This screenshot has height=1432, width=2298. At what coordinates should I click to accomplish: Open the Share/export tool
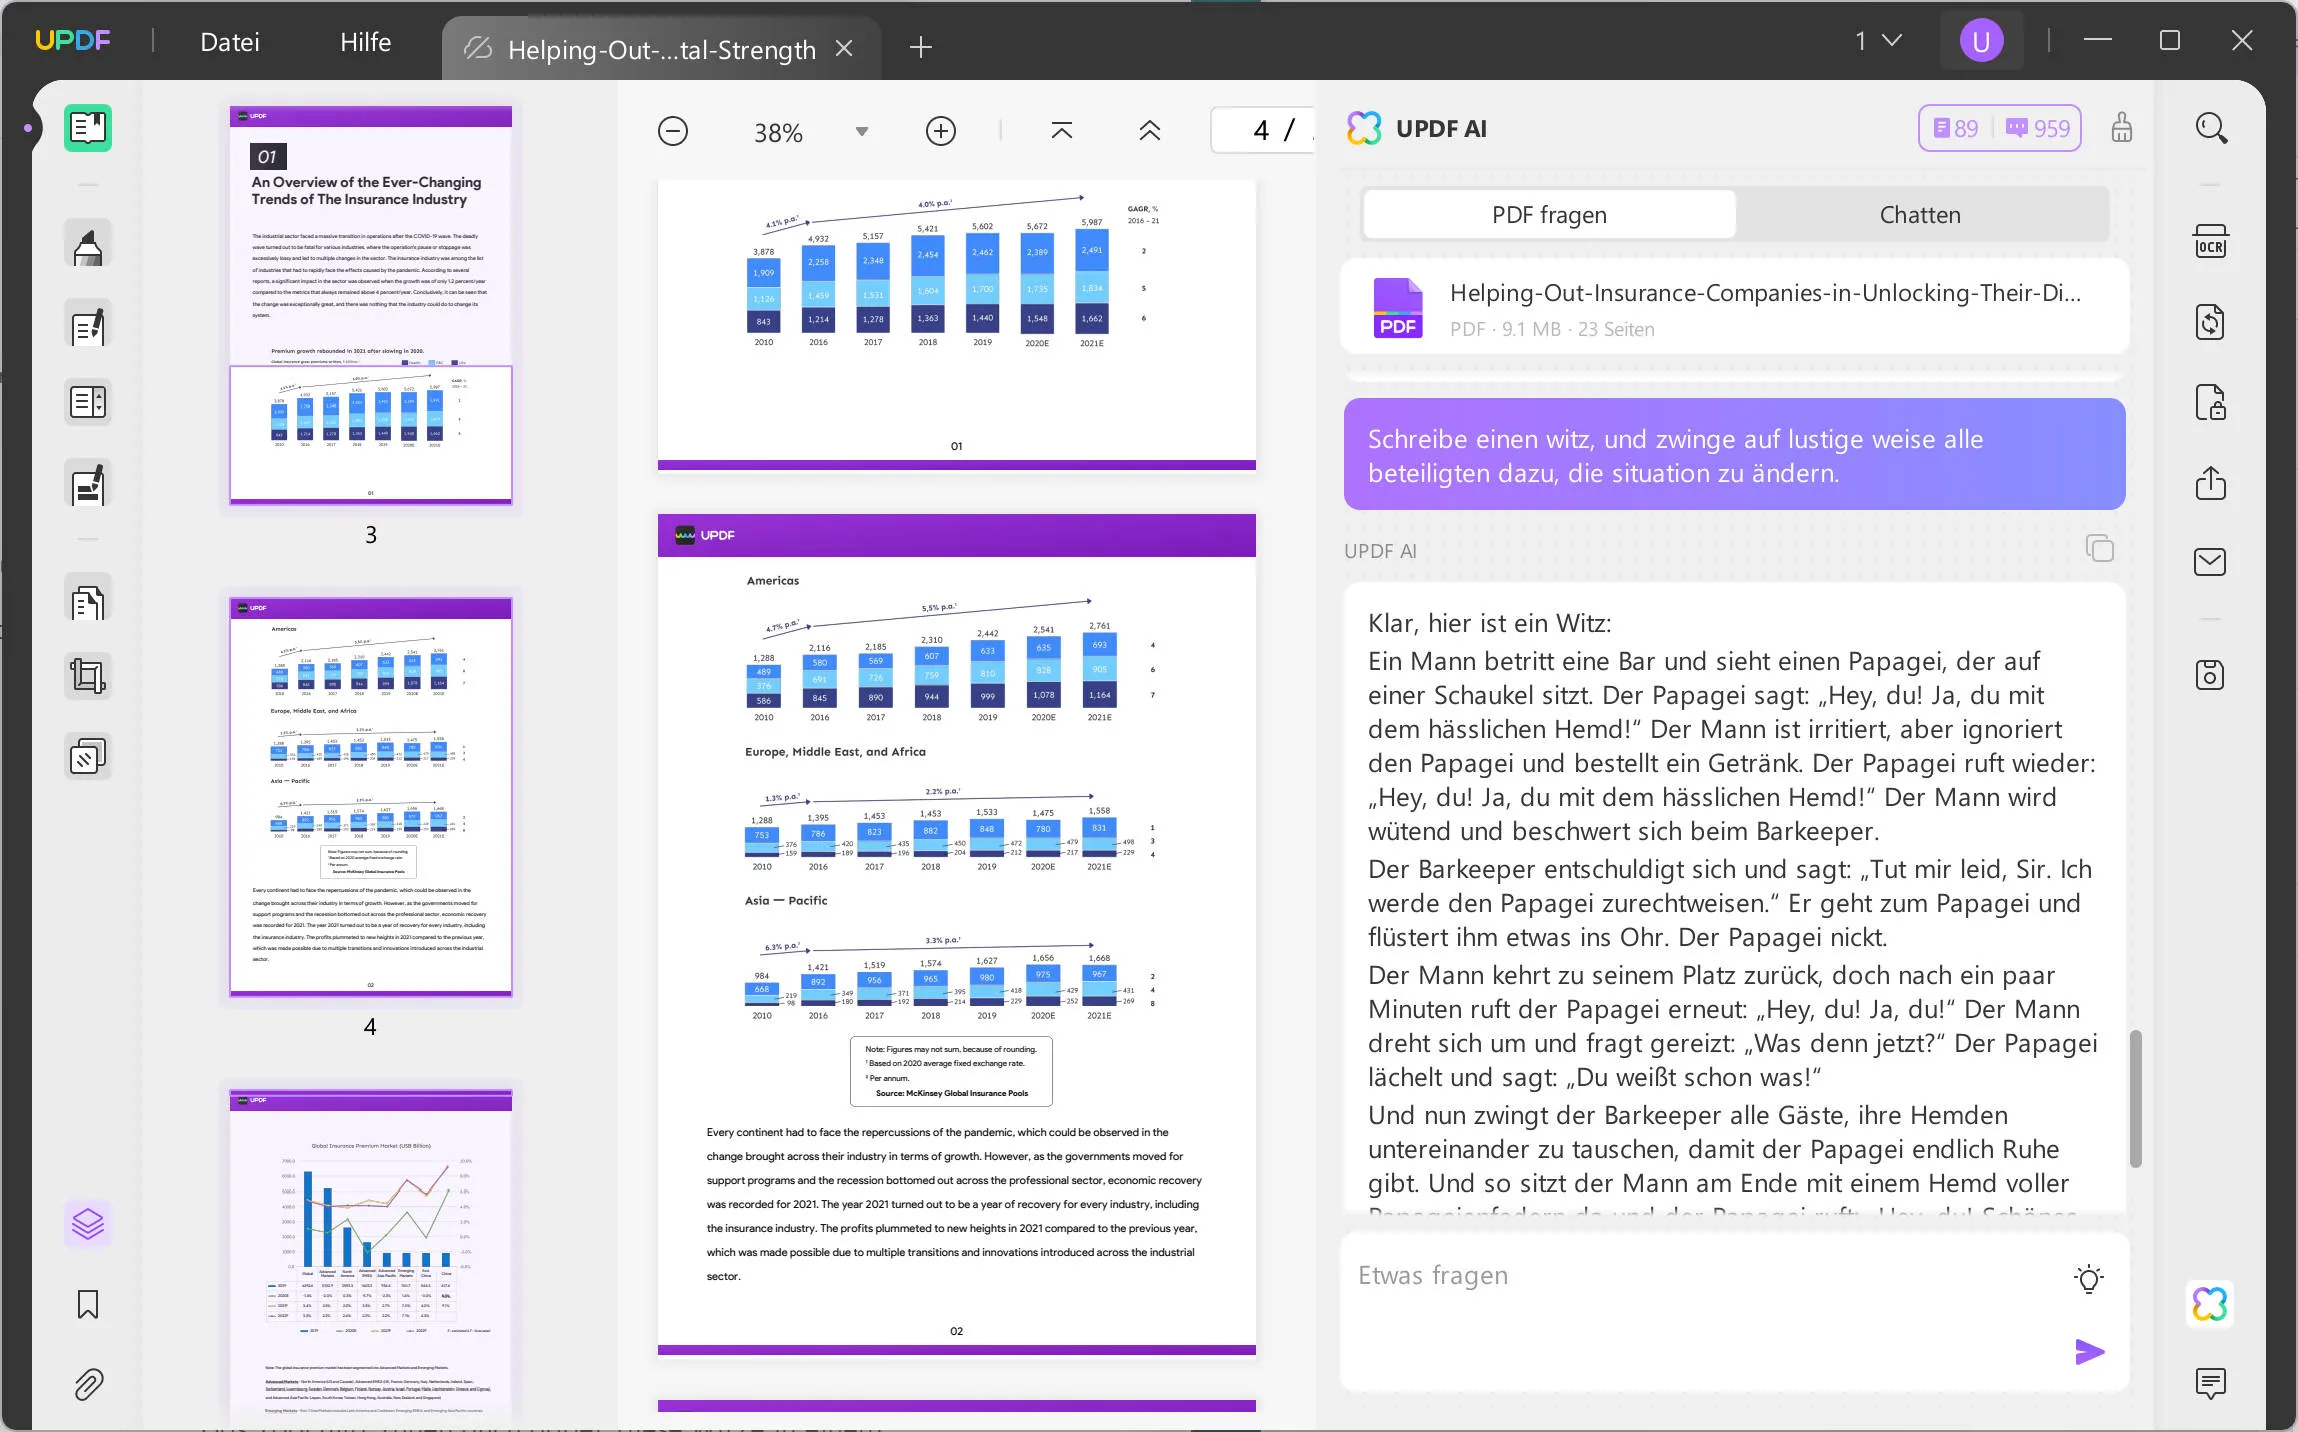[x=2211, y=484]
